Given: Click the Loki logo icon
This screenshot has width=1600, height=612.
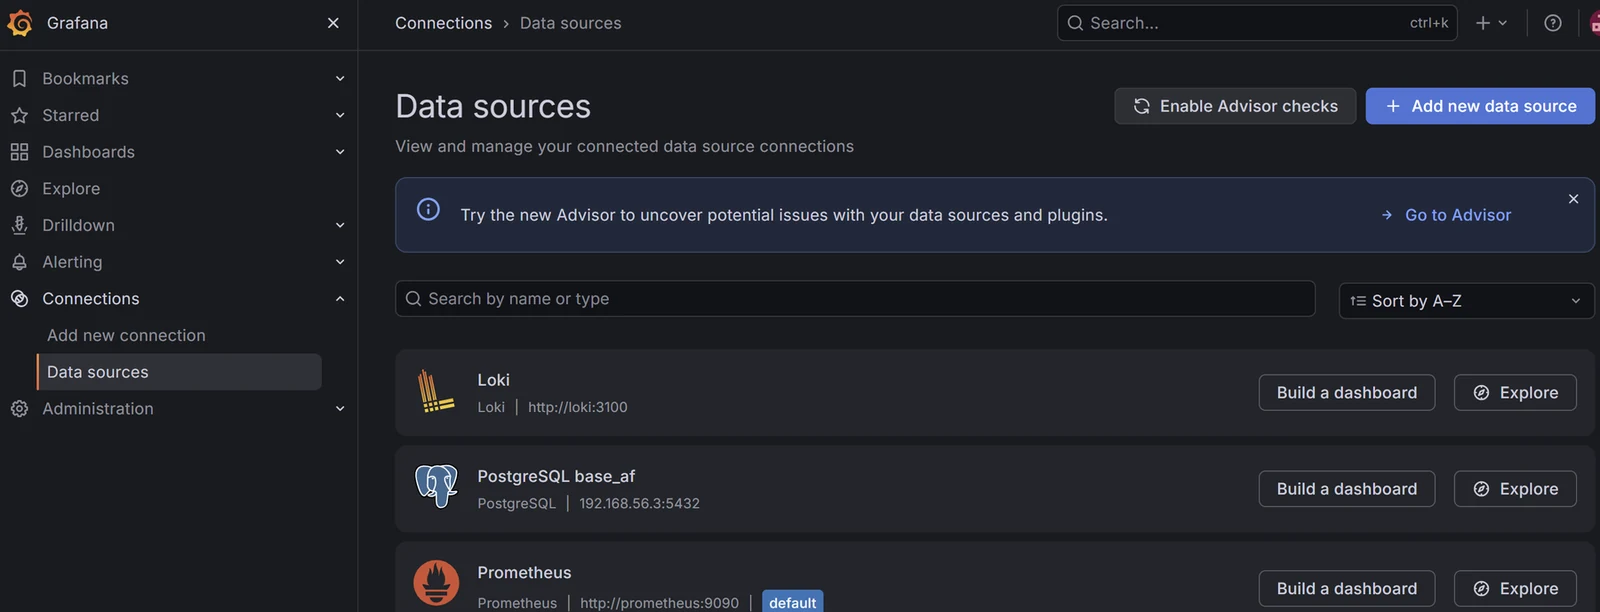Looking at the screenshot, I should click(436, 391).
